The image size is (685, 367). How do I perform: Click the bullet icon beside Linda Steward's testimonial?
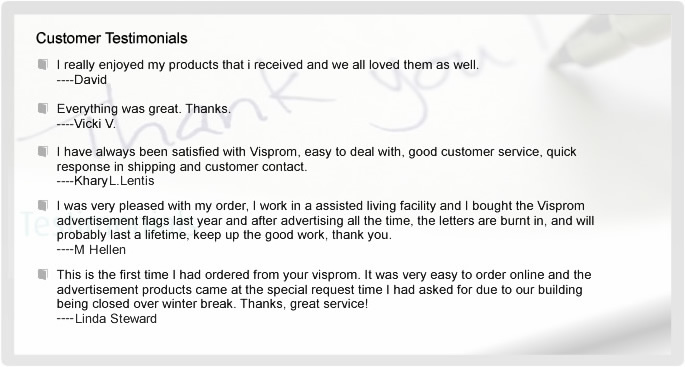tap(42, 274)
